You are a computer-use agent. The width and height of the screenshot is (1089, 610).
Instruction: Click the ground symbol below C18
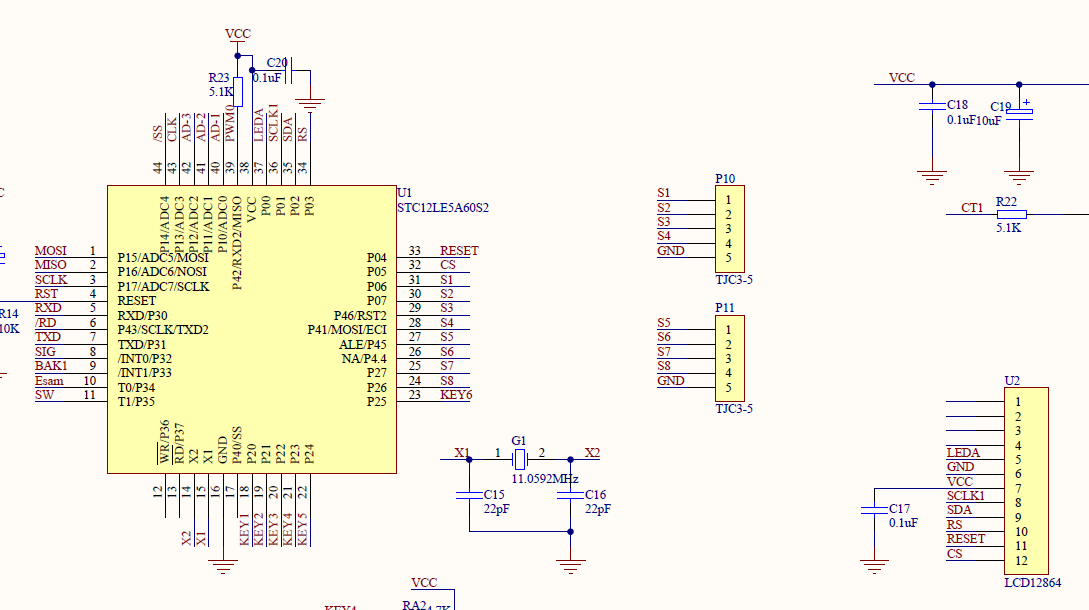click(932, 177)
